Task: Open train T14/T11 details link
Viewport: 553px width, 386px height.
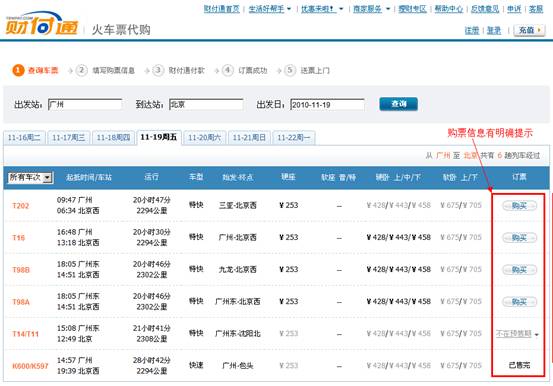Action: [x=25, y=334]
